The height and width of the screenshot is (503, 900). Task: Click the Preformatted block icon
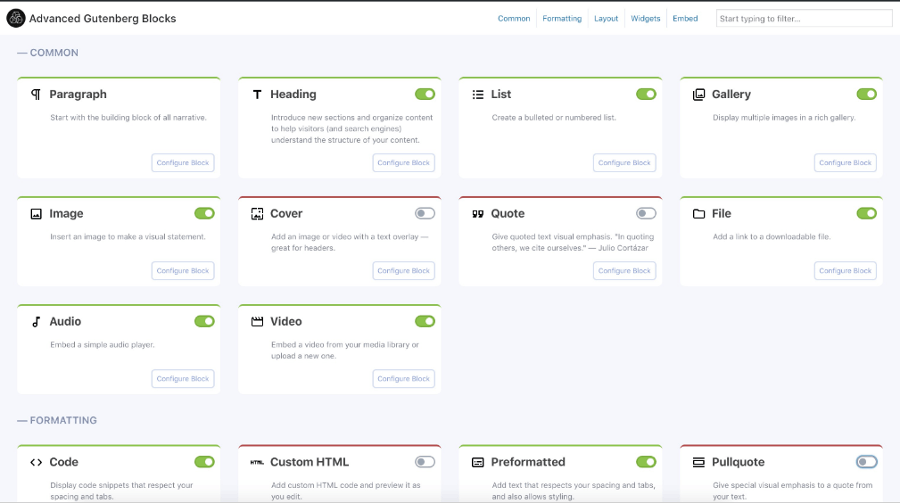pyautogui.click(x=478, y=462)
